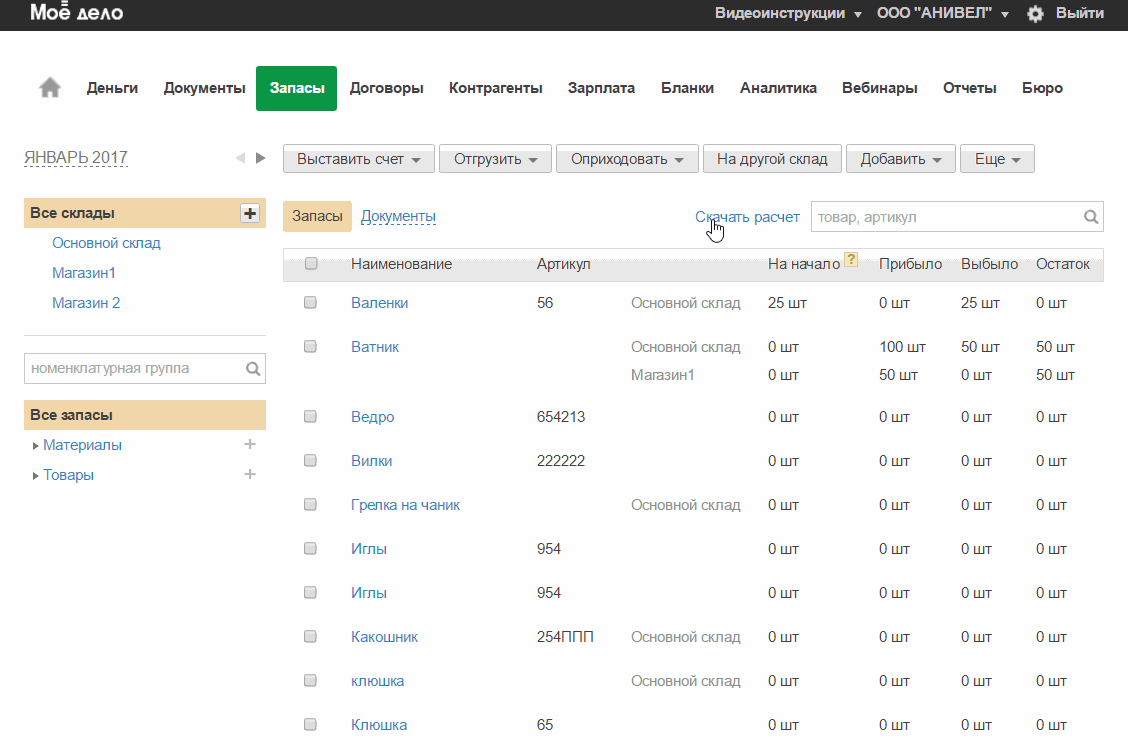This screenshot has width=1128, height=752.
Task: Click the previous month arrow
Action: pyautogui.click(x=240, y=158)
